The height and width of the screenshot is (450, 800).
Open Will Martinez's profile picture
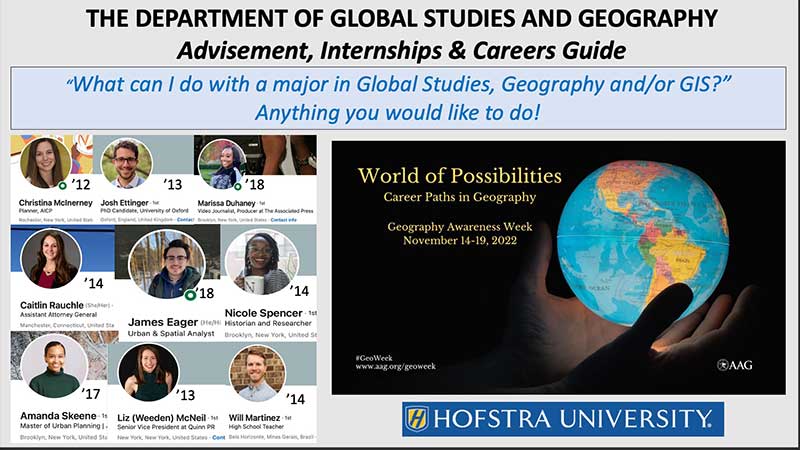coord(257,372)
